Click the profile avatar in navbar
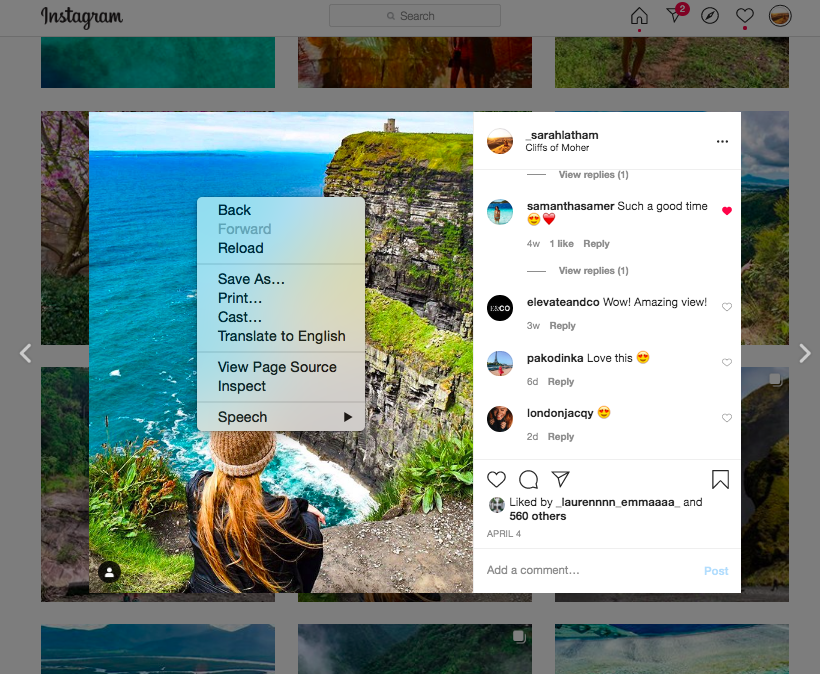Image resolution: width=820 pixels, height=674 pixels. (x=780, y=16)
